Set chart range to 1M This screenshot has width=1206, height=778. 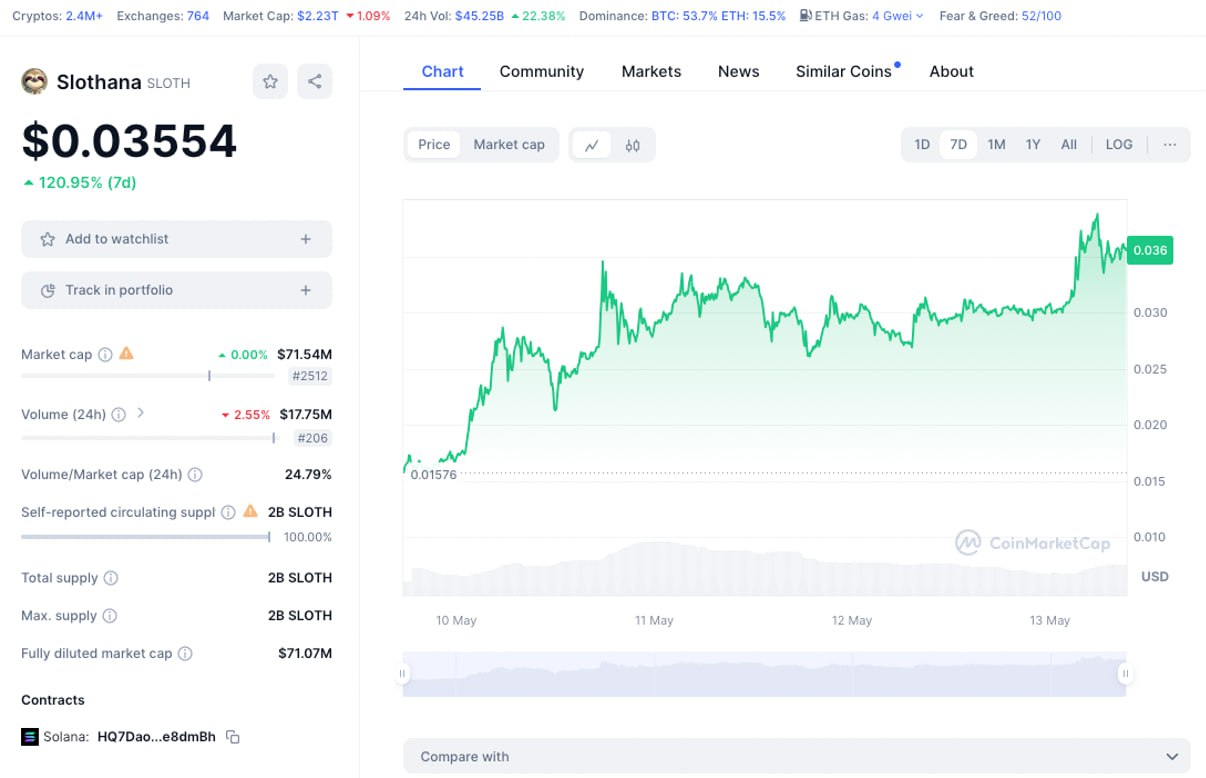click(996, 145)
